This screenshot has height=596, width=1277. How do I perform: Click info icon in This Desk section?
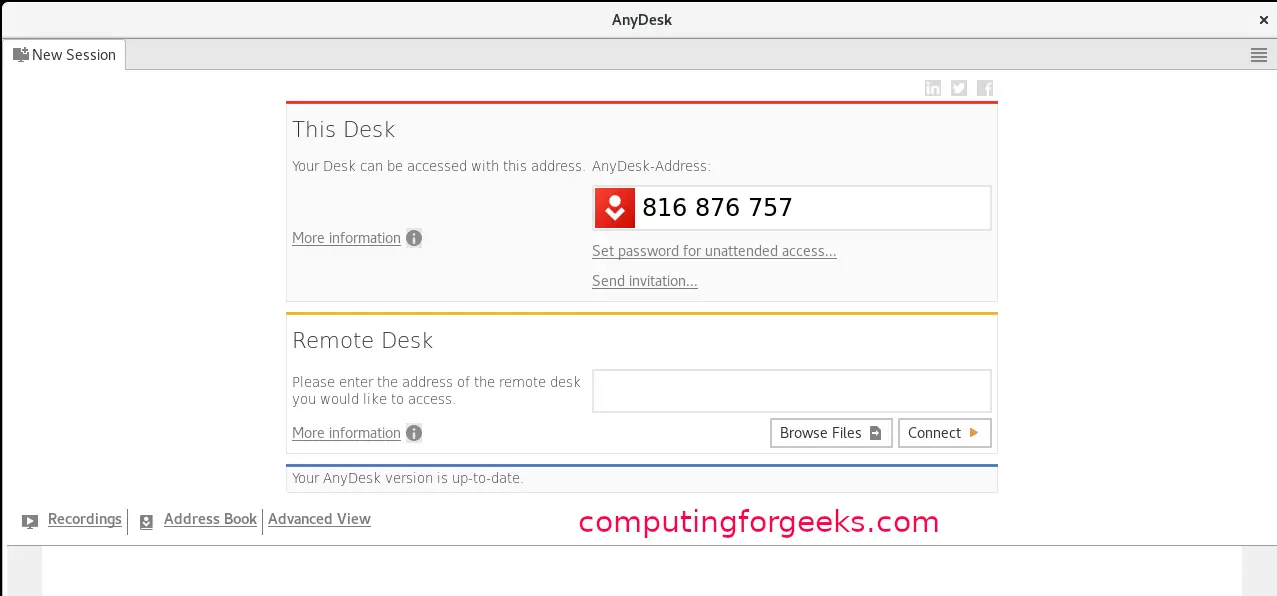tap(414, 238)
